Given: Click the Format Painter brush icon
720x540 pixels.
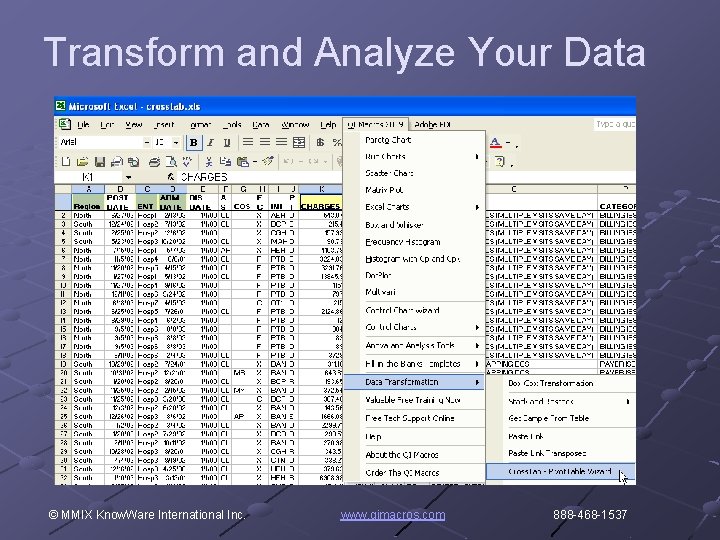Looking at the screenshot, I should 268,162.
